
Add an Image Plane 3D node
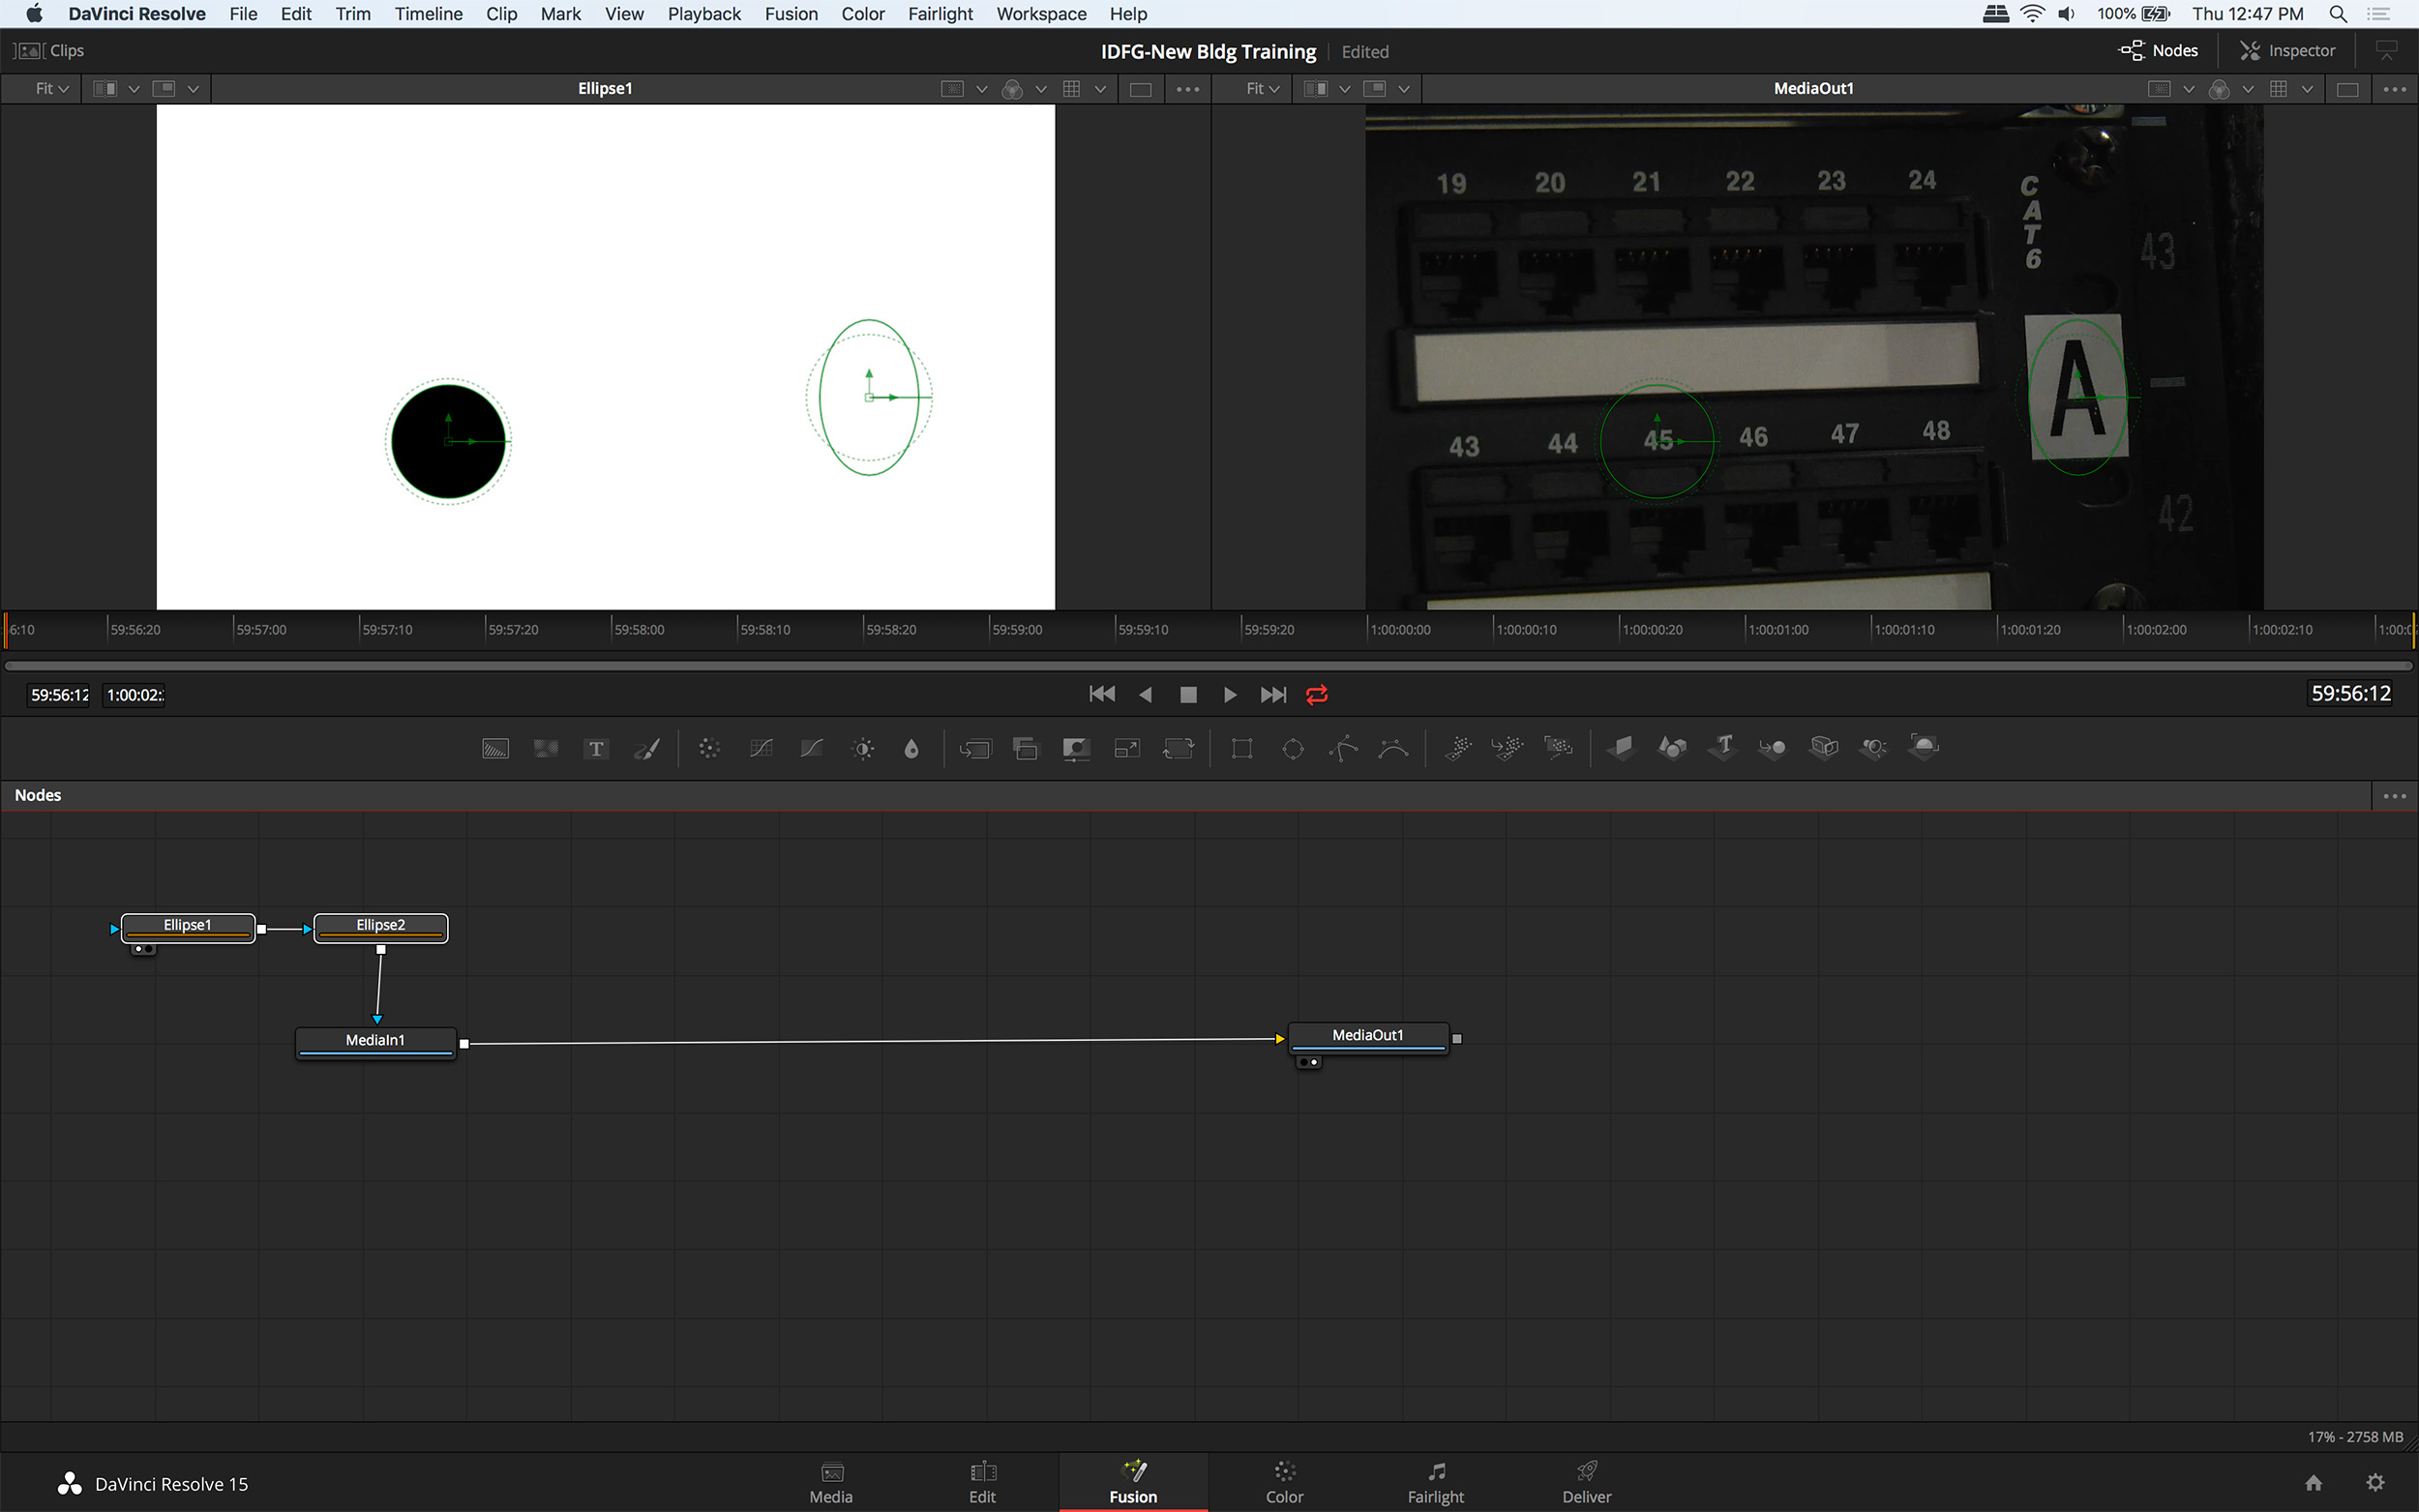coord(1621,747)
